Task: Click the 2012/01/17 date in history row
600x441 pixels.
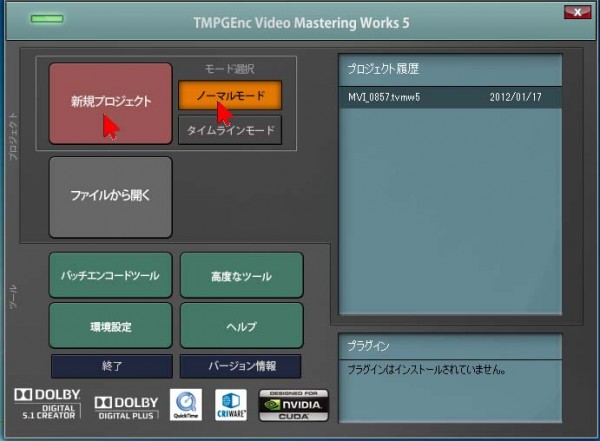Action: tap(515, 97)
